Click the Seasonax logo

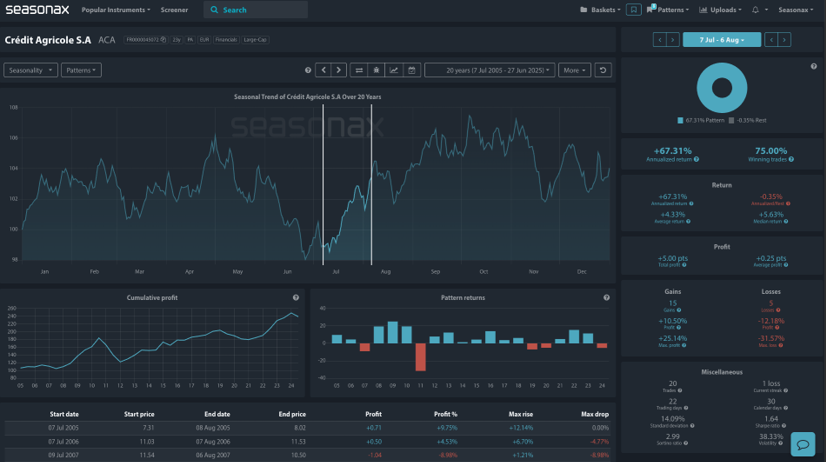click(x=37, y=9)
